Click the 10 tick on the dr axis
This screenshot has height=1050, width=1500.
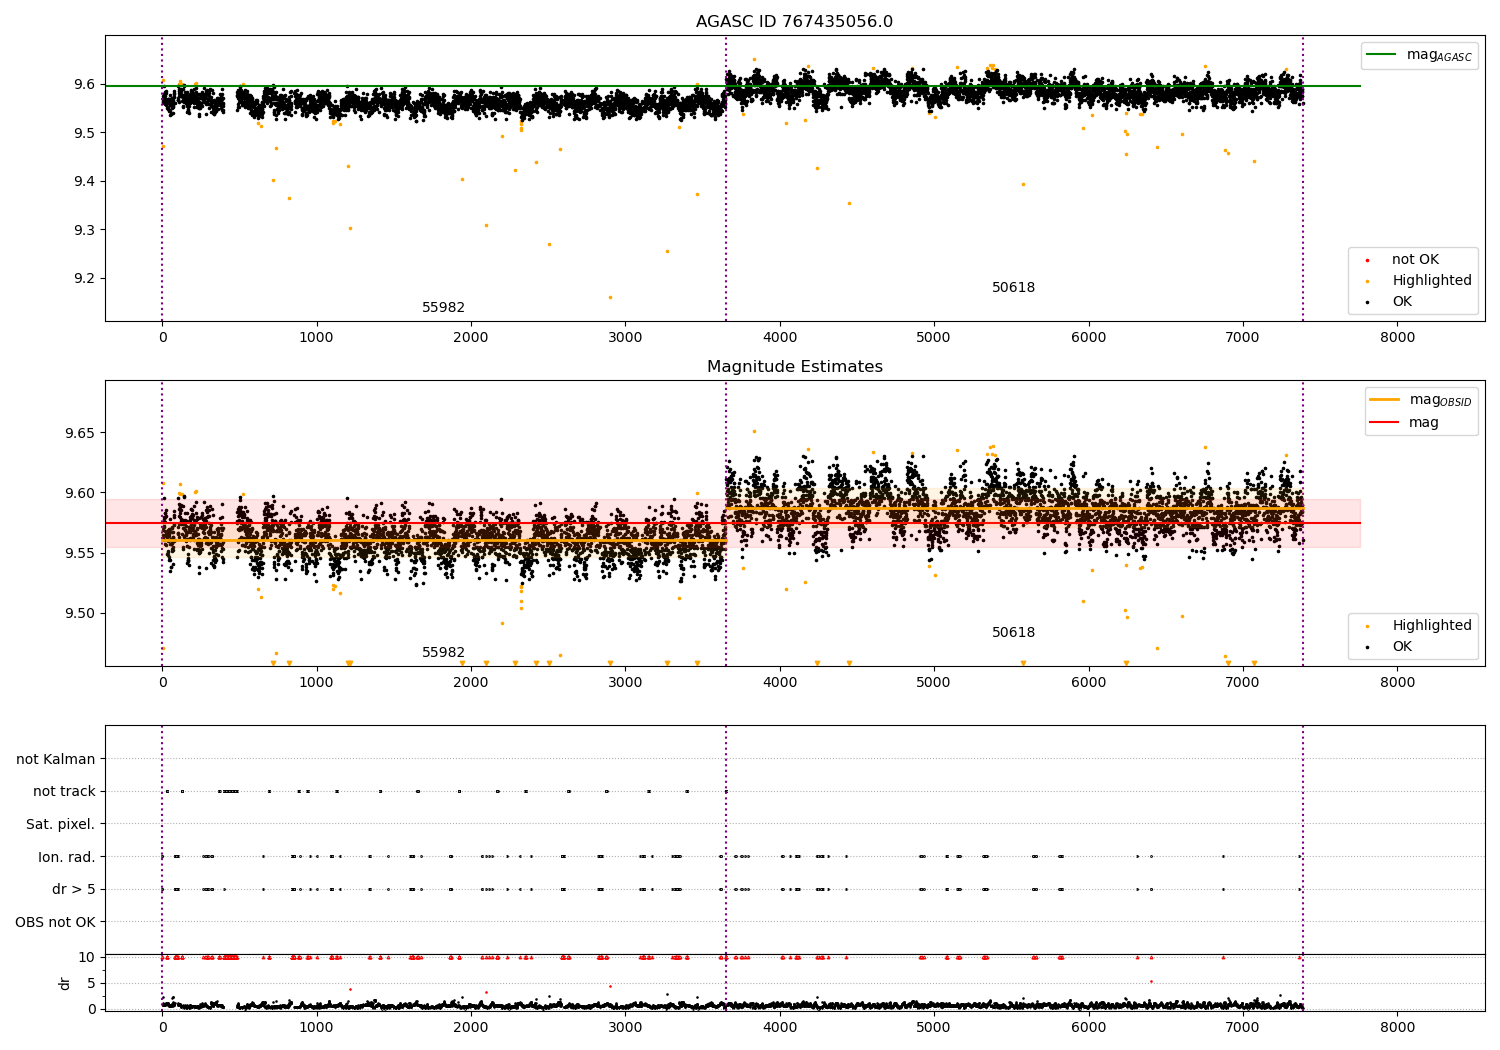(x=87, y=958)
